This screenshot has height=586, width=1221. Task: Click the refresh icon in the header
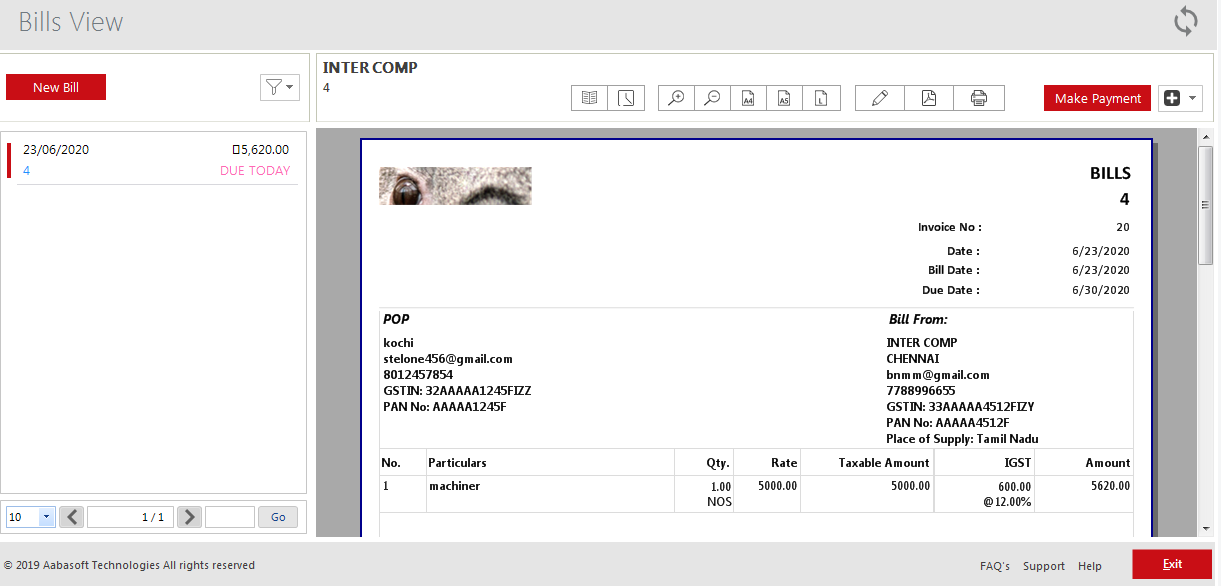click(x=1185, y=22)
